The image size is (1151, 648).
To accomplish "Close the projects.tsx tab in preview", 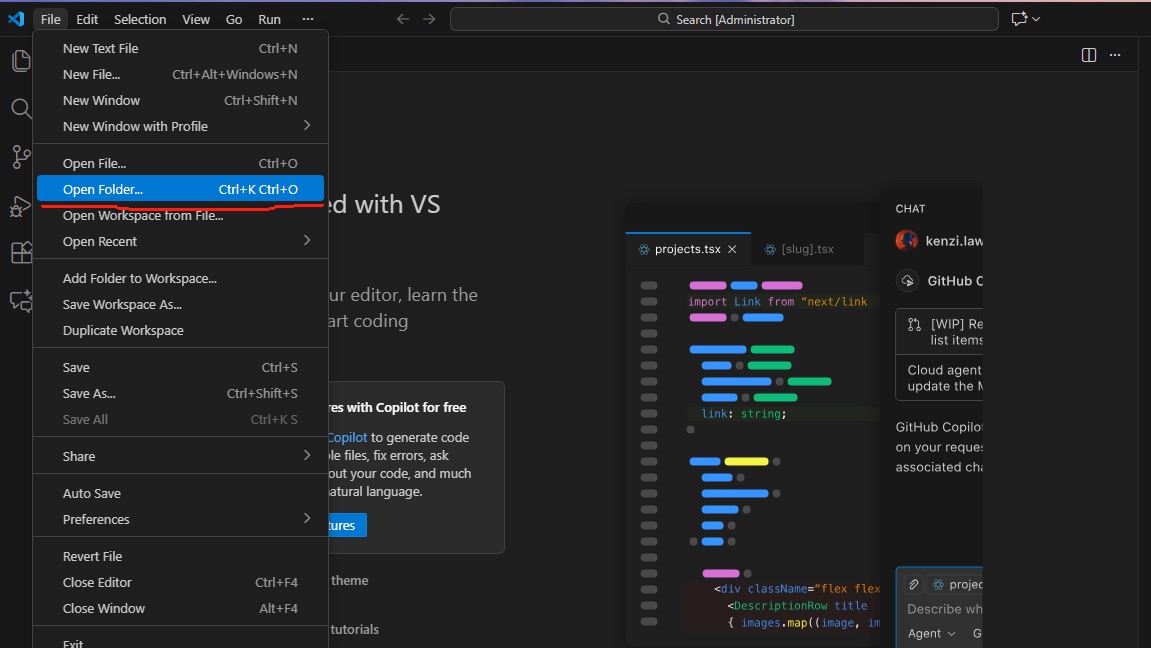I will pos(732,250).
